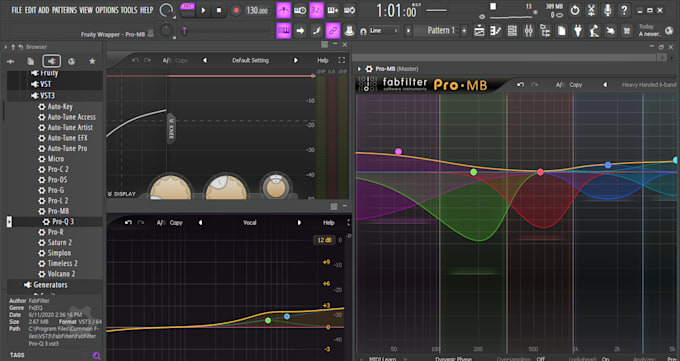Select the plugin database browser tab icon
This screenshot has height=361, width=680.
coord(52,61)
